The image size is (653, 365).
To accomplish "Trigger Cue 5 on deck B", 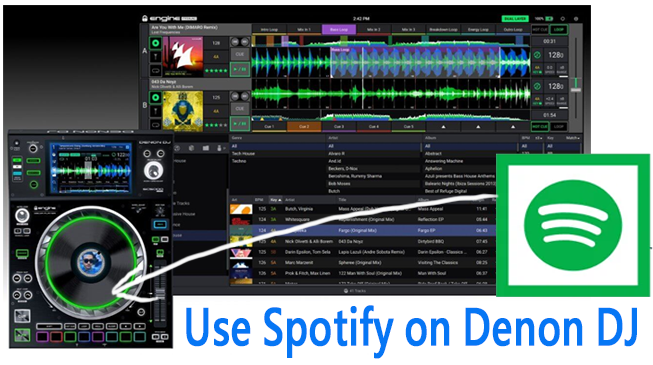I will click(x=409, y=127).
